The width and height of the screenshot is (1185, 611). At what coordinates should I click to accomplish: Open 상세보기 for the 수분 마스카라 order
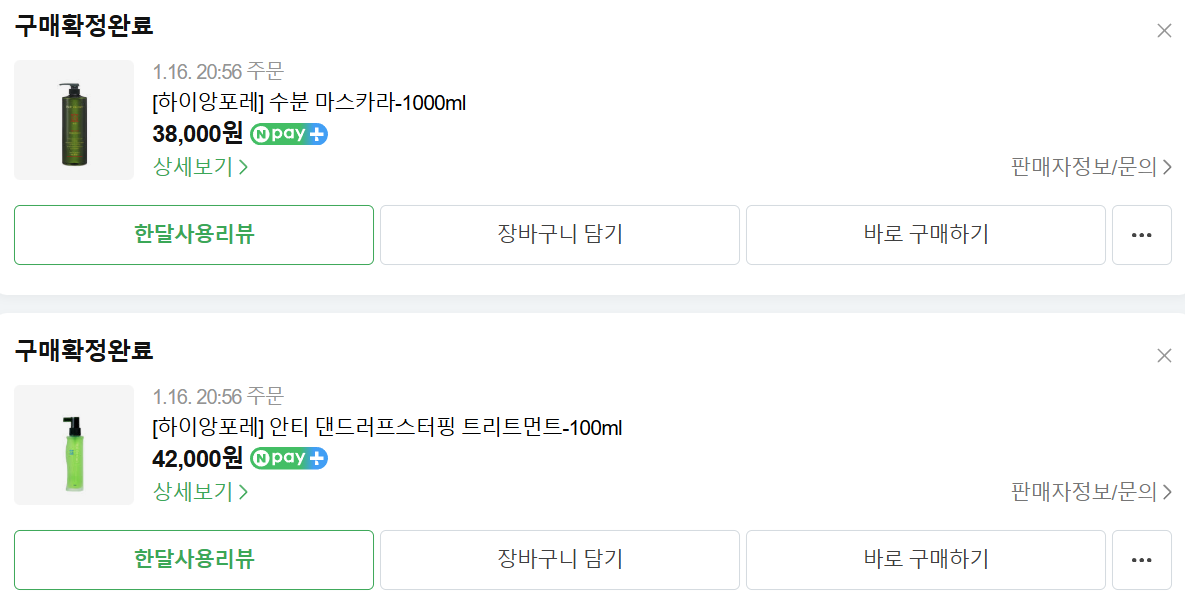point(200,167)
